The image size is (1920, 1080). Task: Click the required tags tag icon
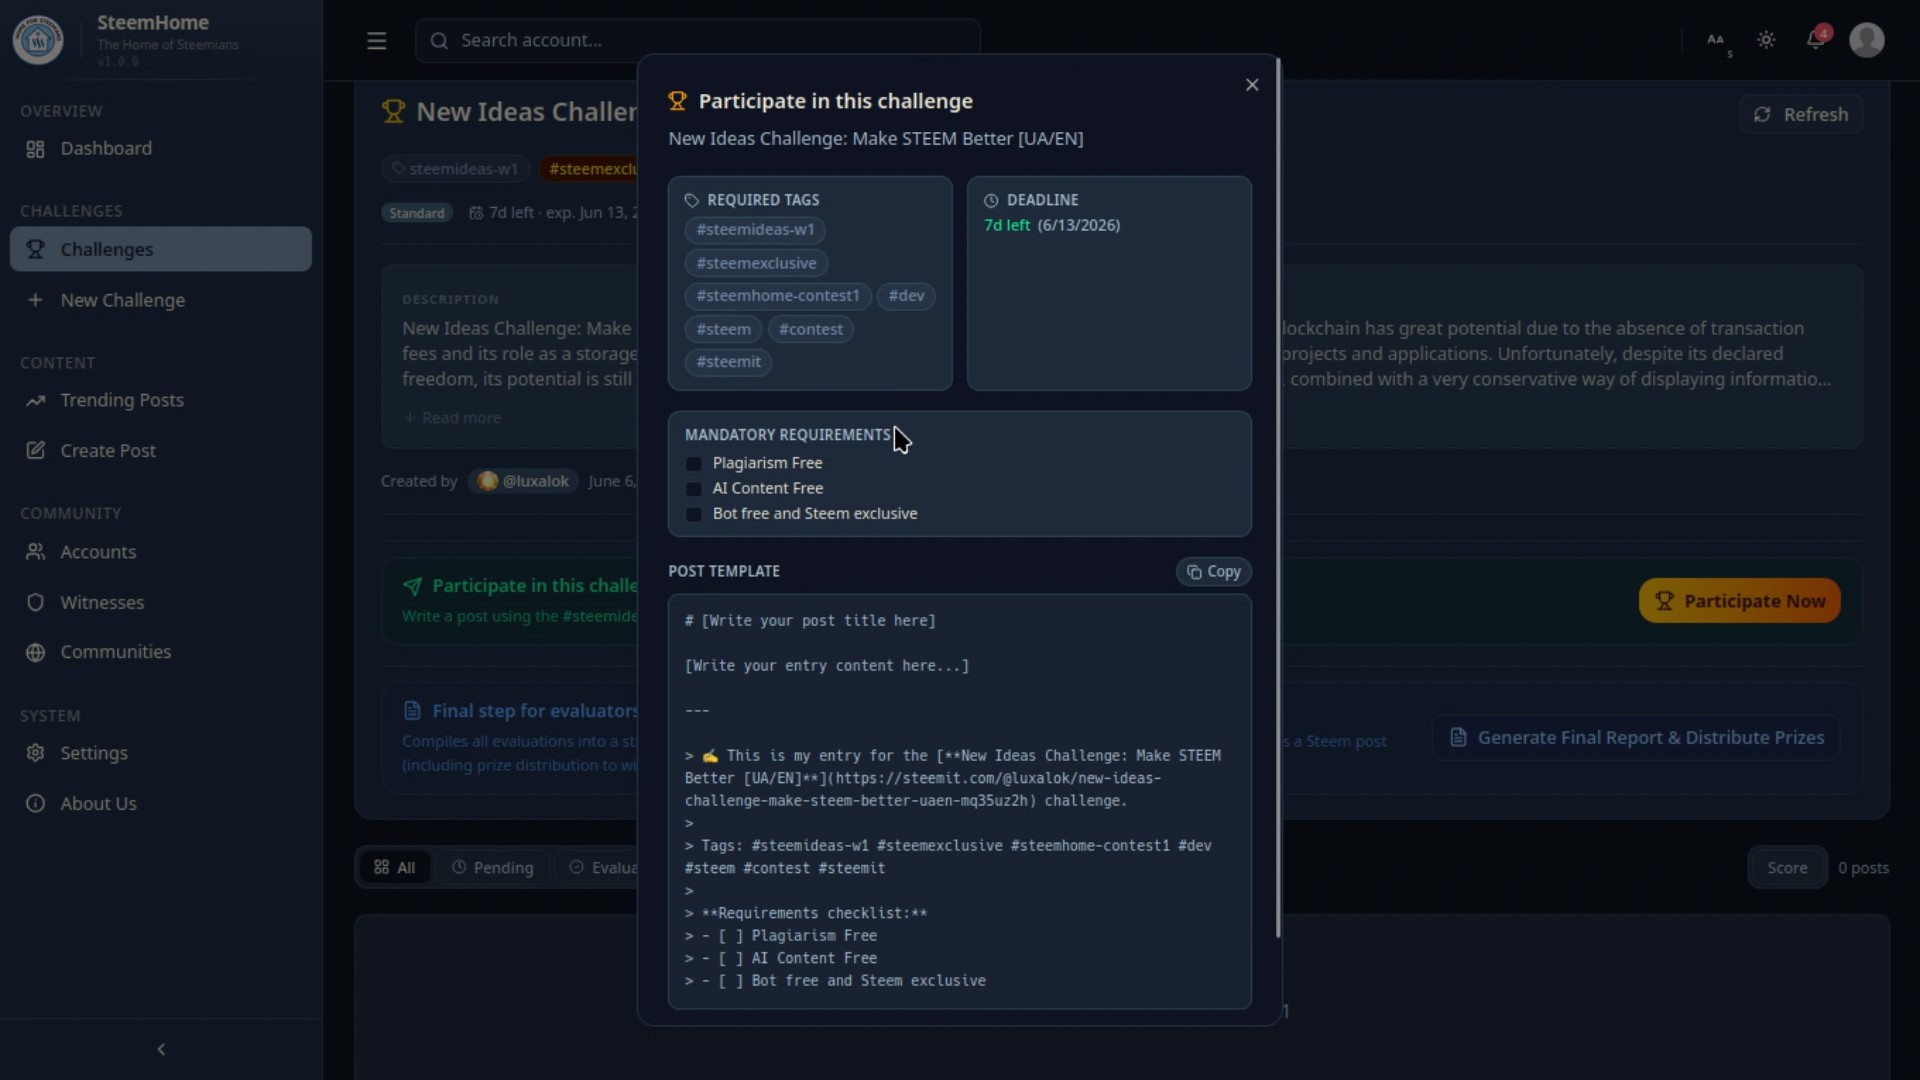(692, 201)
